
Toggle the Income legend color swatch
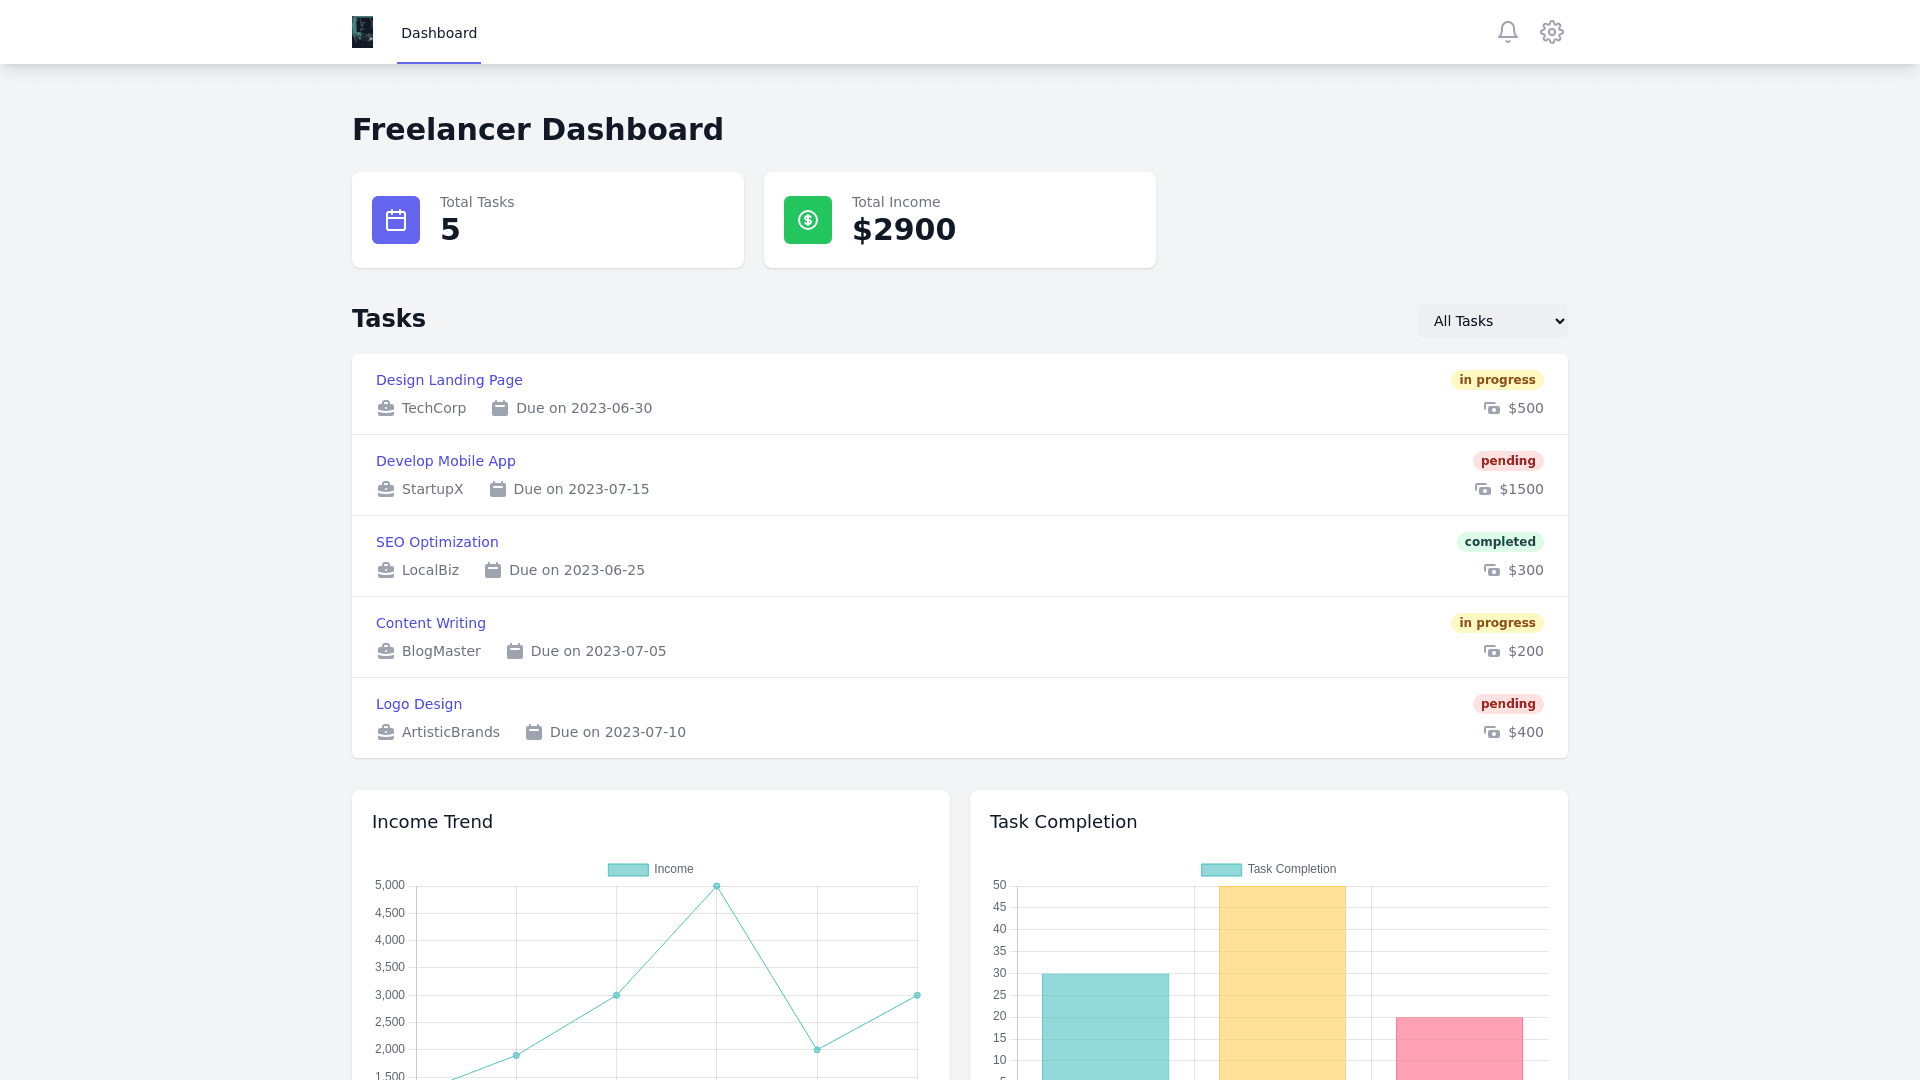pyautogui.click(x=628, y=870)
